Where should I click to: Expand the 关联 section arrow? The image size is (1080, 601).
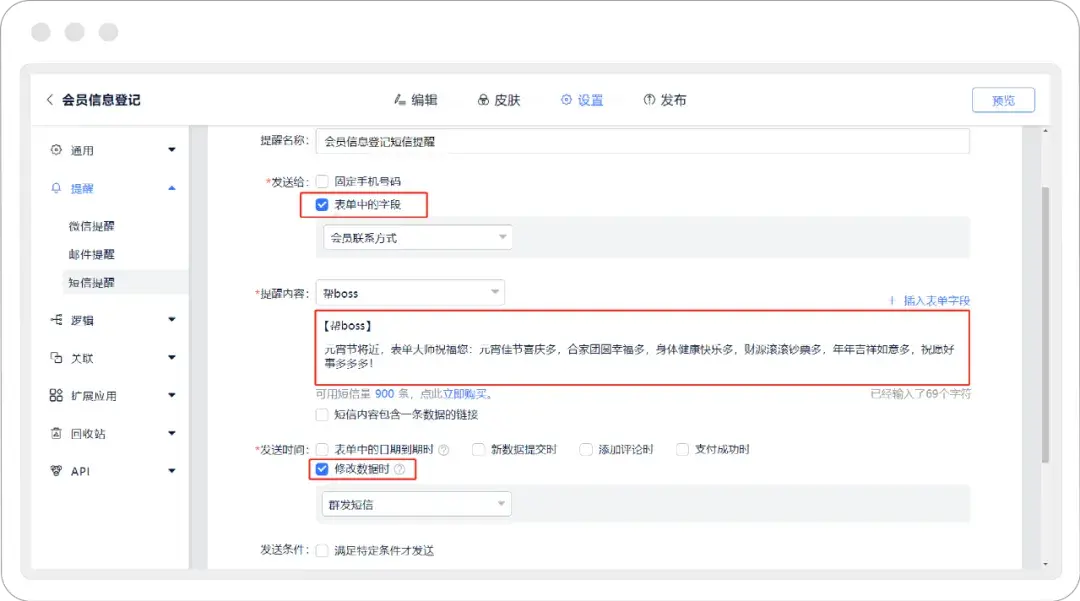[172, 357]
